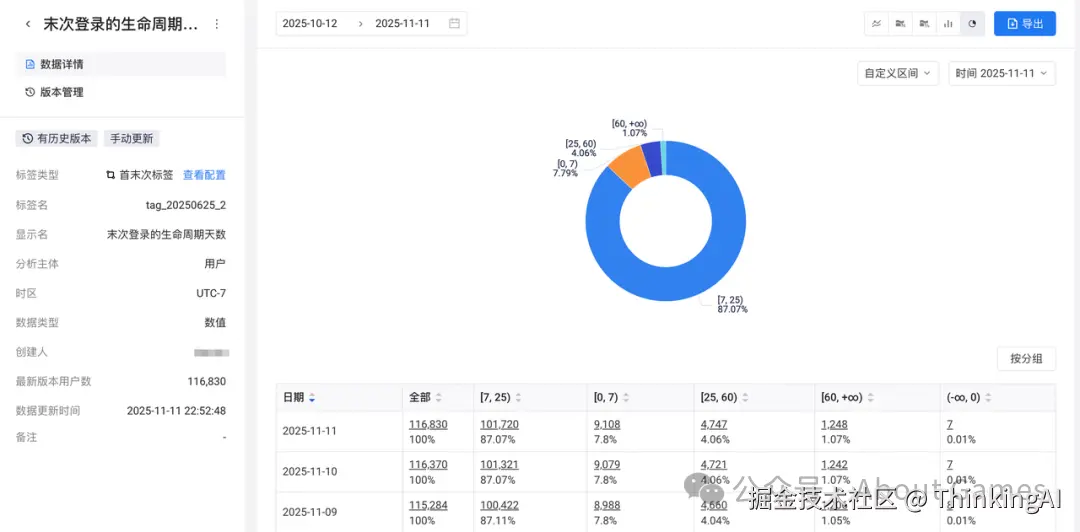Open the 1,248 value in [60, +∞) column
Screen dimensions: 1080x532
(834, 424)
